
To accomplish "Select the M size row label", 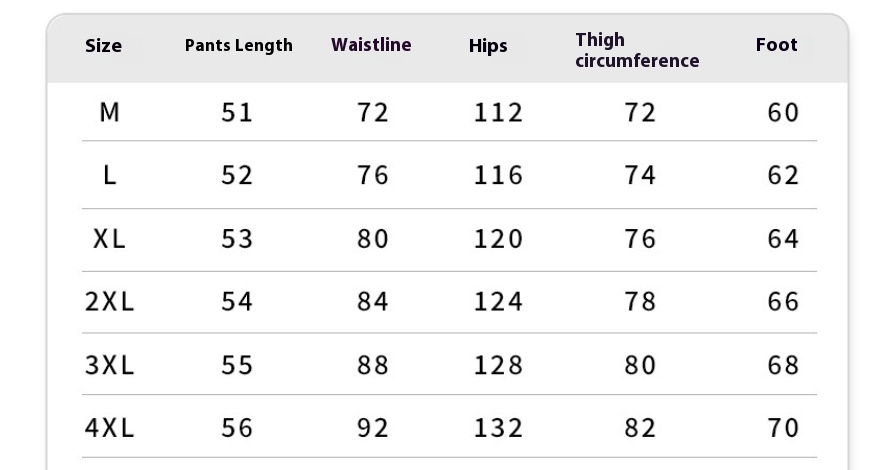I will click(109, 112).
